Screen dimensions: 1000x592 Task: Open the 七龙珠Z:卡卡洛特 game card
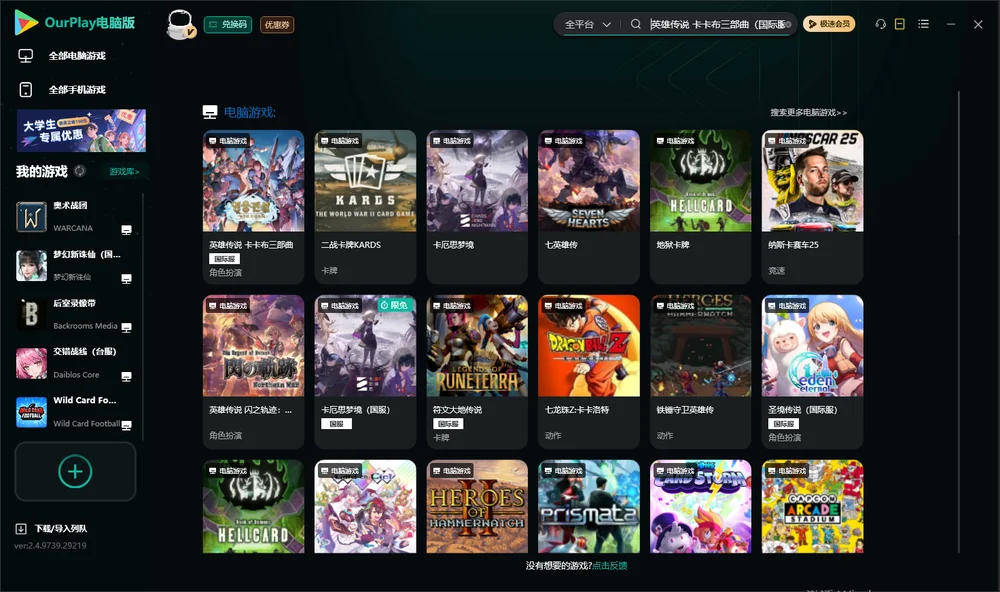pyautogui.click(x=589, y=372)
